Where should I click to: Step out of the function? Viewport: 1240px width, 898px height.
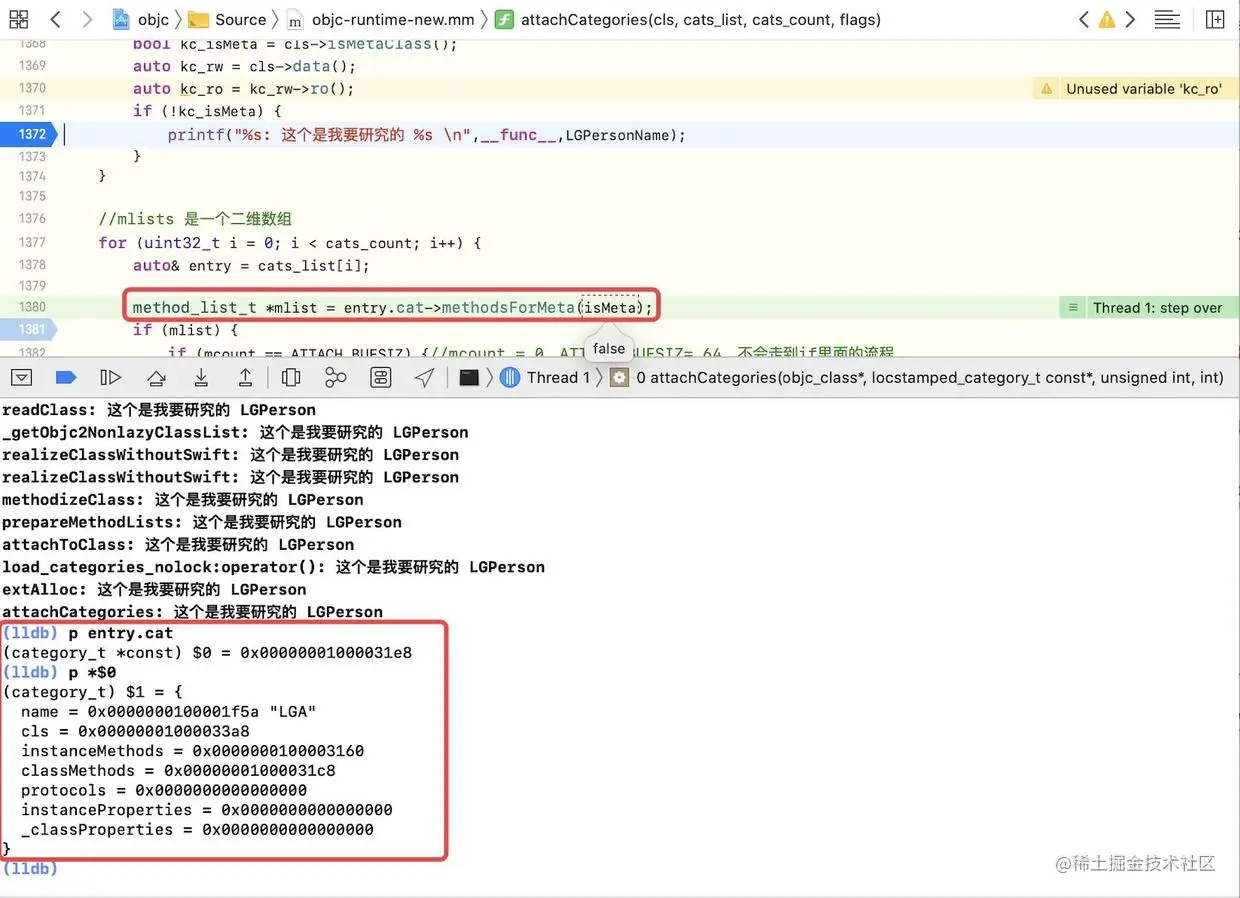pos(245,377)
